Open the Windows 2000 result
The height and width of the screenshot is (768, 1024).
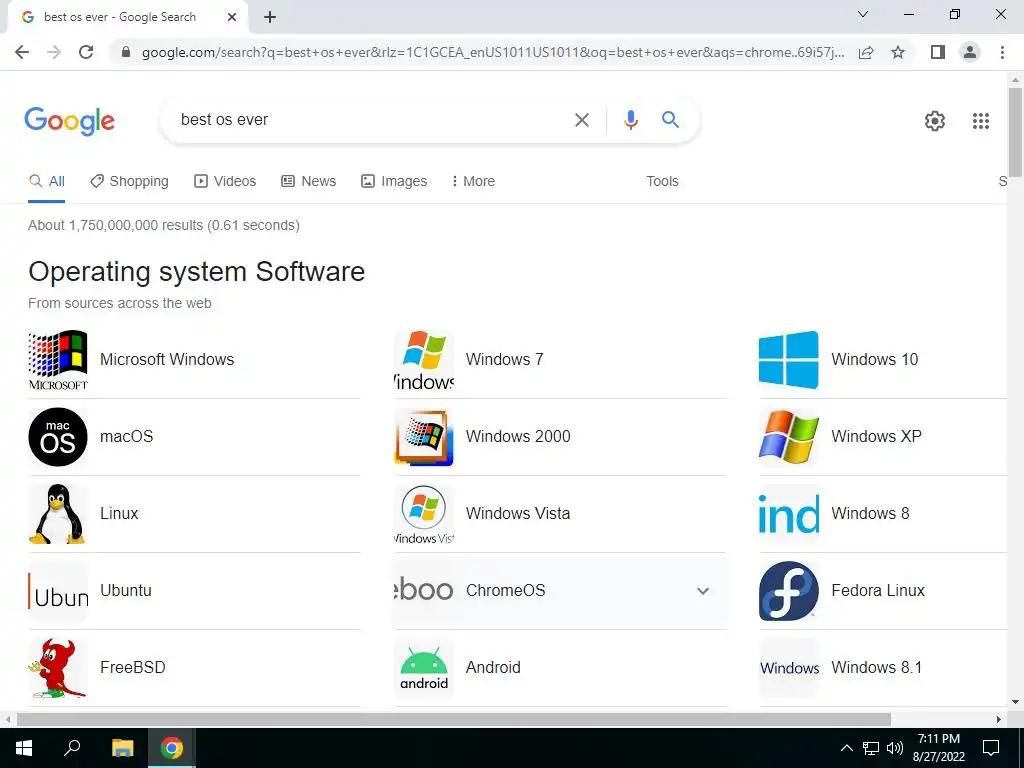pos(560,437)
